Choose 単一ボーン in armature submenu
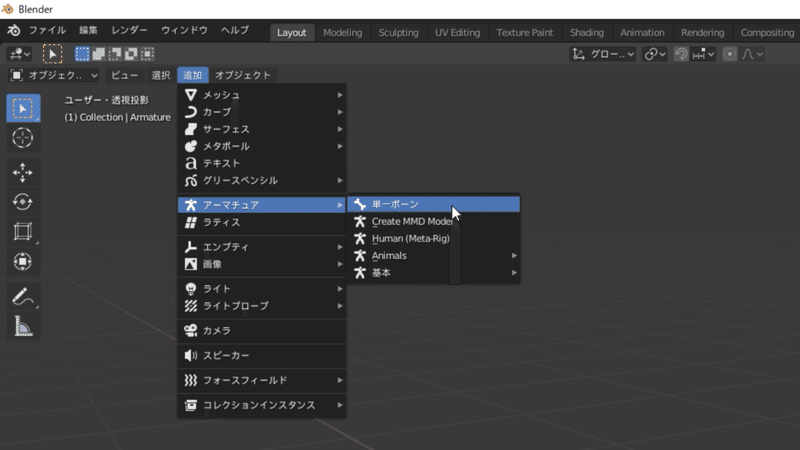This screenshot has height=450, width=800. [434, 205]
